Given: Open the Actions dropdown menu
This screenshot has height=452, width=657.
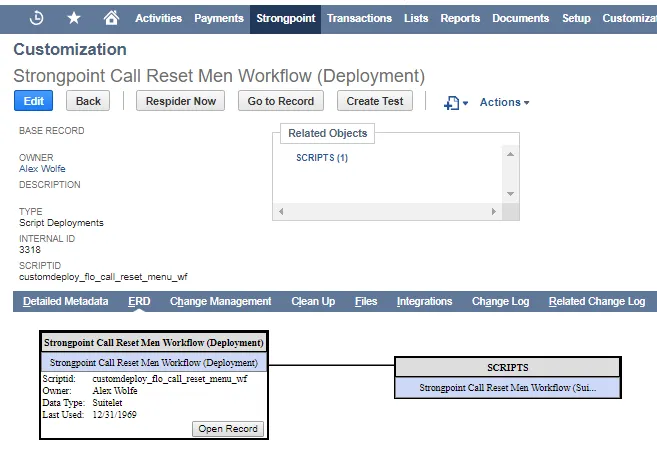Looking at the screenshot, I should point(504,102).
